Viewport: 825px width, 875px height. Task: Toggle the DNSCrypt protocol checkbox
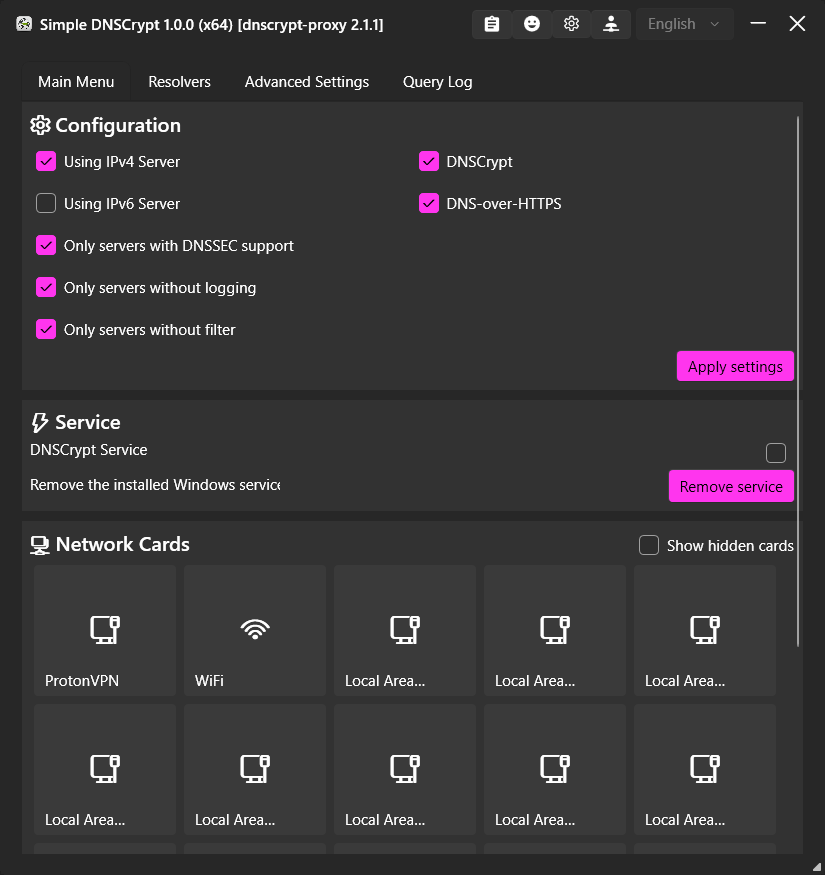pos(429,162)
